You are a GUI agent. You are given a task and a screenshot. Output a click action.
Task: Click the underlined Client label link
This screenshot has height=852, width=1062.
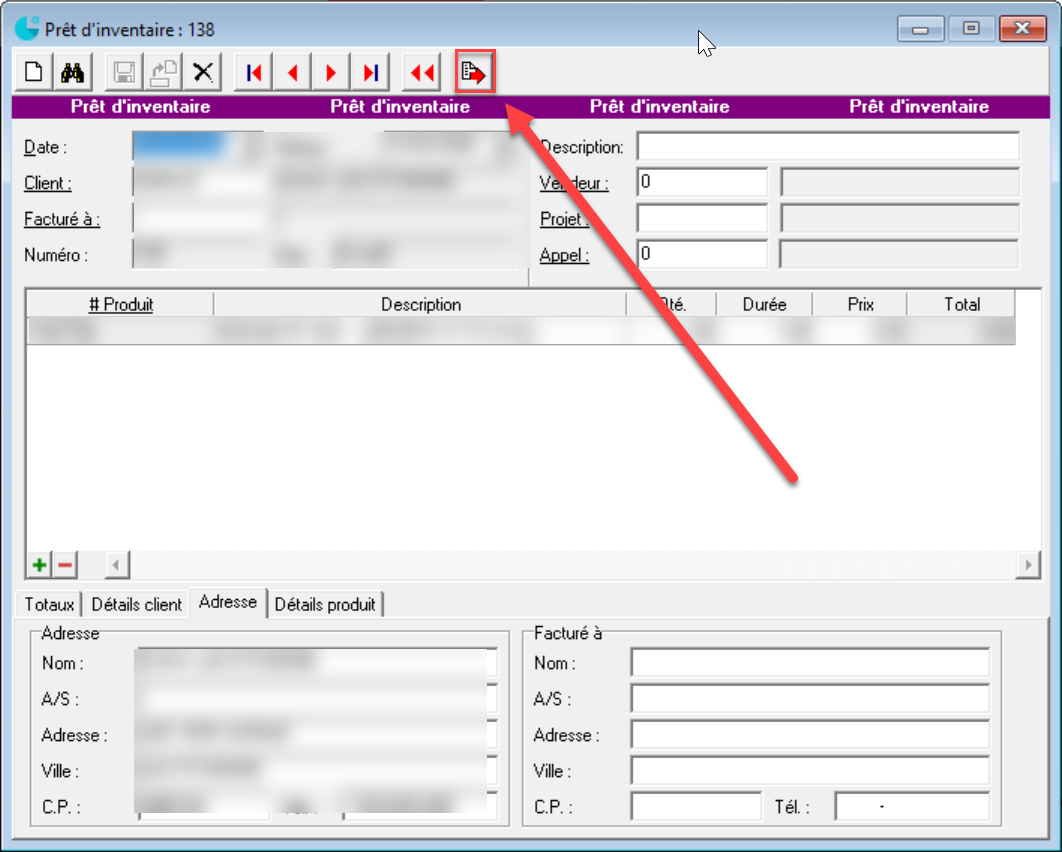[48, 184]
